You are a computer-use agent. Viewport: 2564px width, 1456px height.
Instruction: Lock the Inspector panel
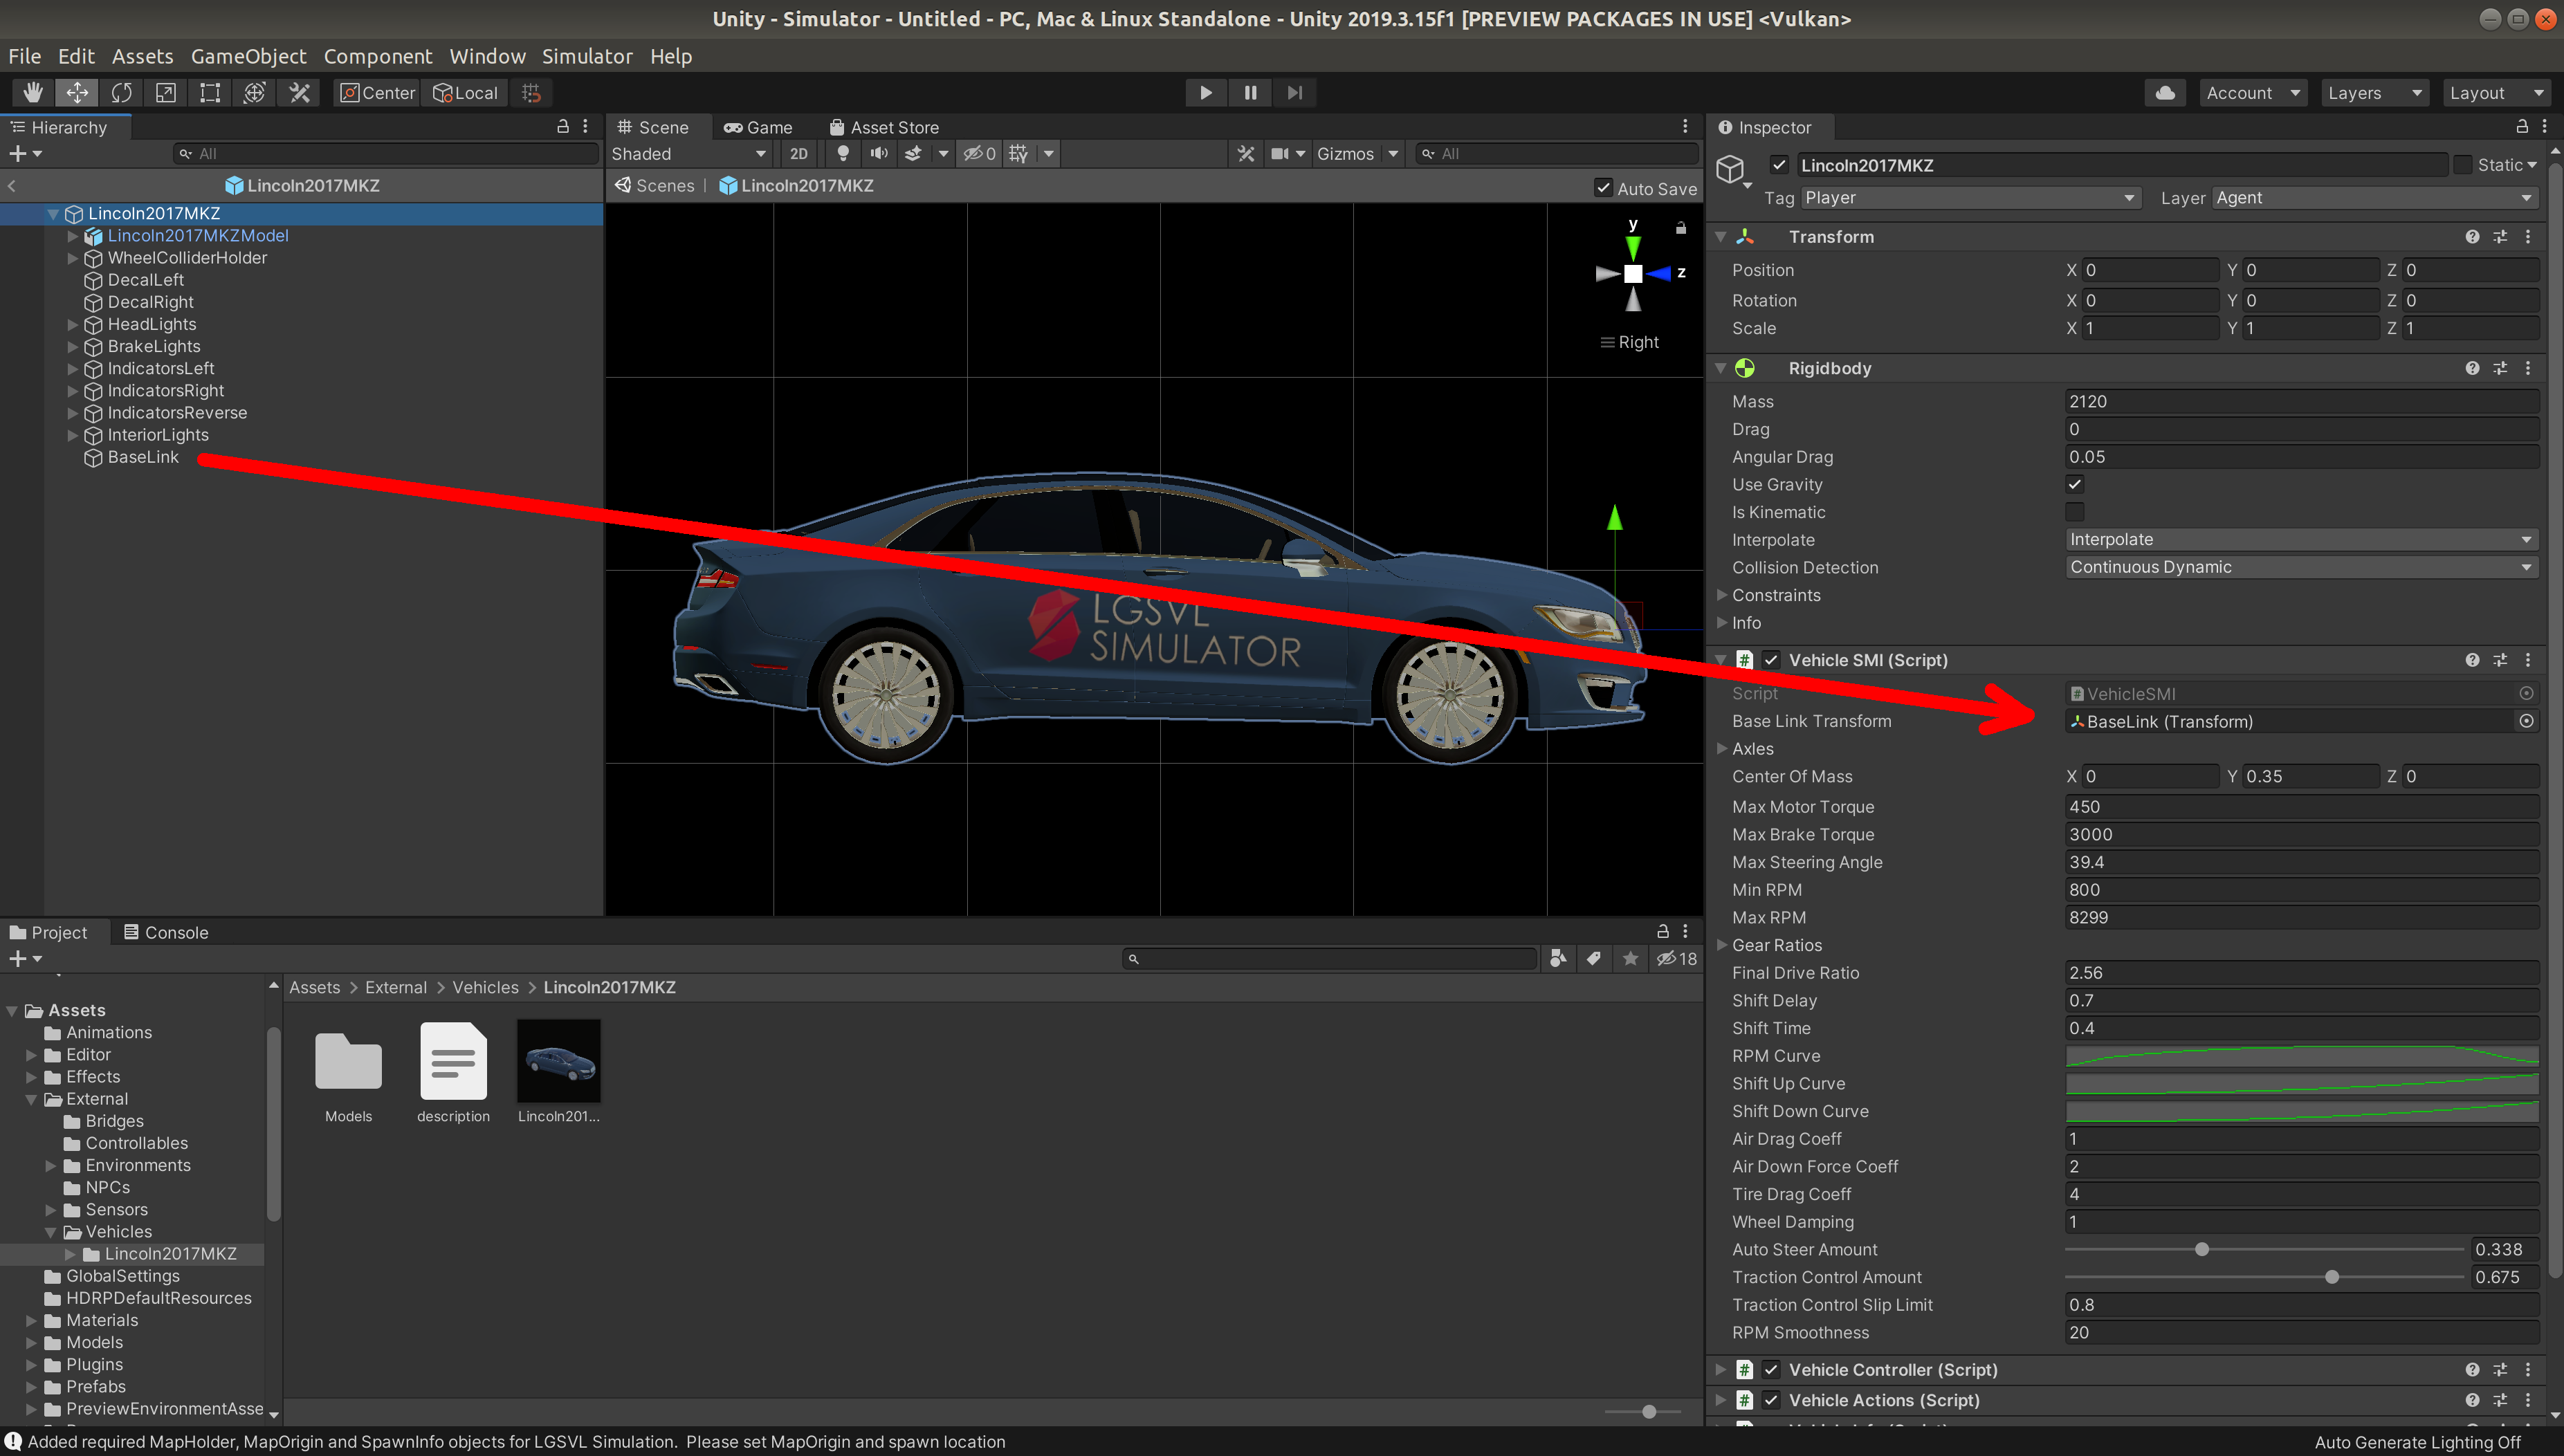pyautogui.click(x=2522, y=127)
